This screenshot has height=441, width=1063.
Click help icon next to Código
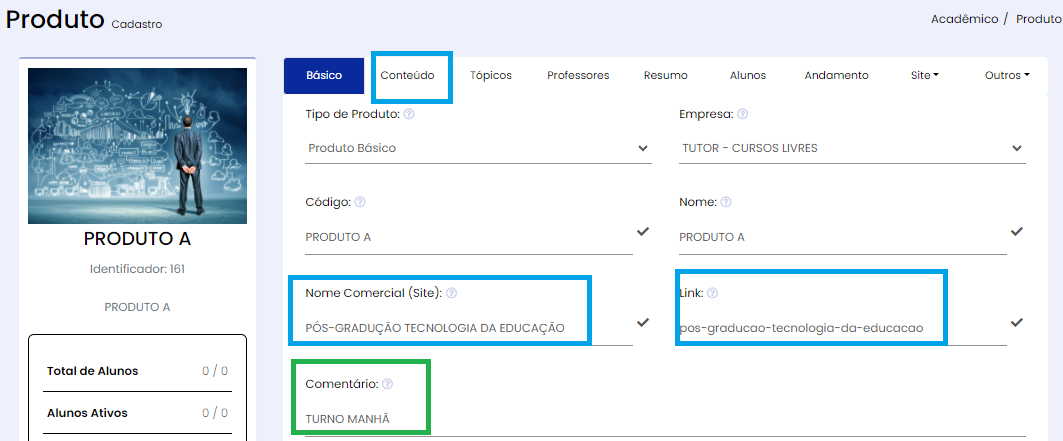360,202
